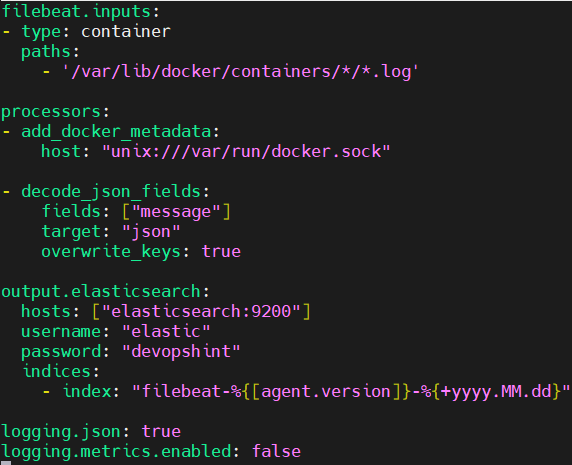Viewport: 572px width, 465px height.
Task: Click the username "elastic" value
Action: pos(166,331)
